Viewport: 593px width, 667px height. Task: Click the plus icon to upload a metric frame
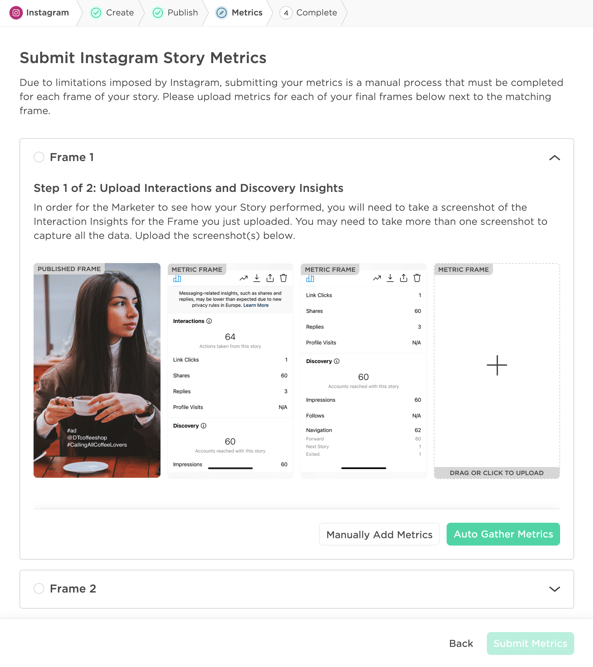(x=496, y=365)
